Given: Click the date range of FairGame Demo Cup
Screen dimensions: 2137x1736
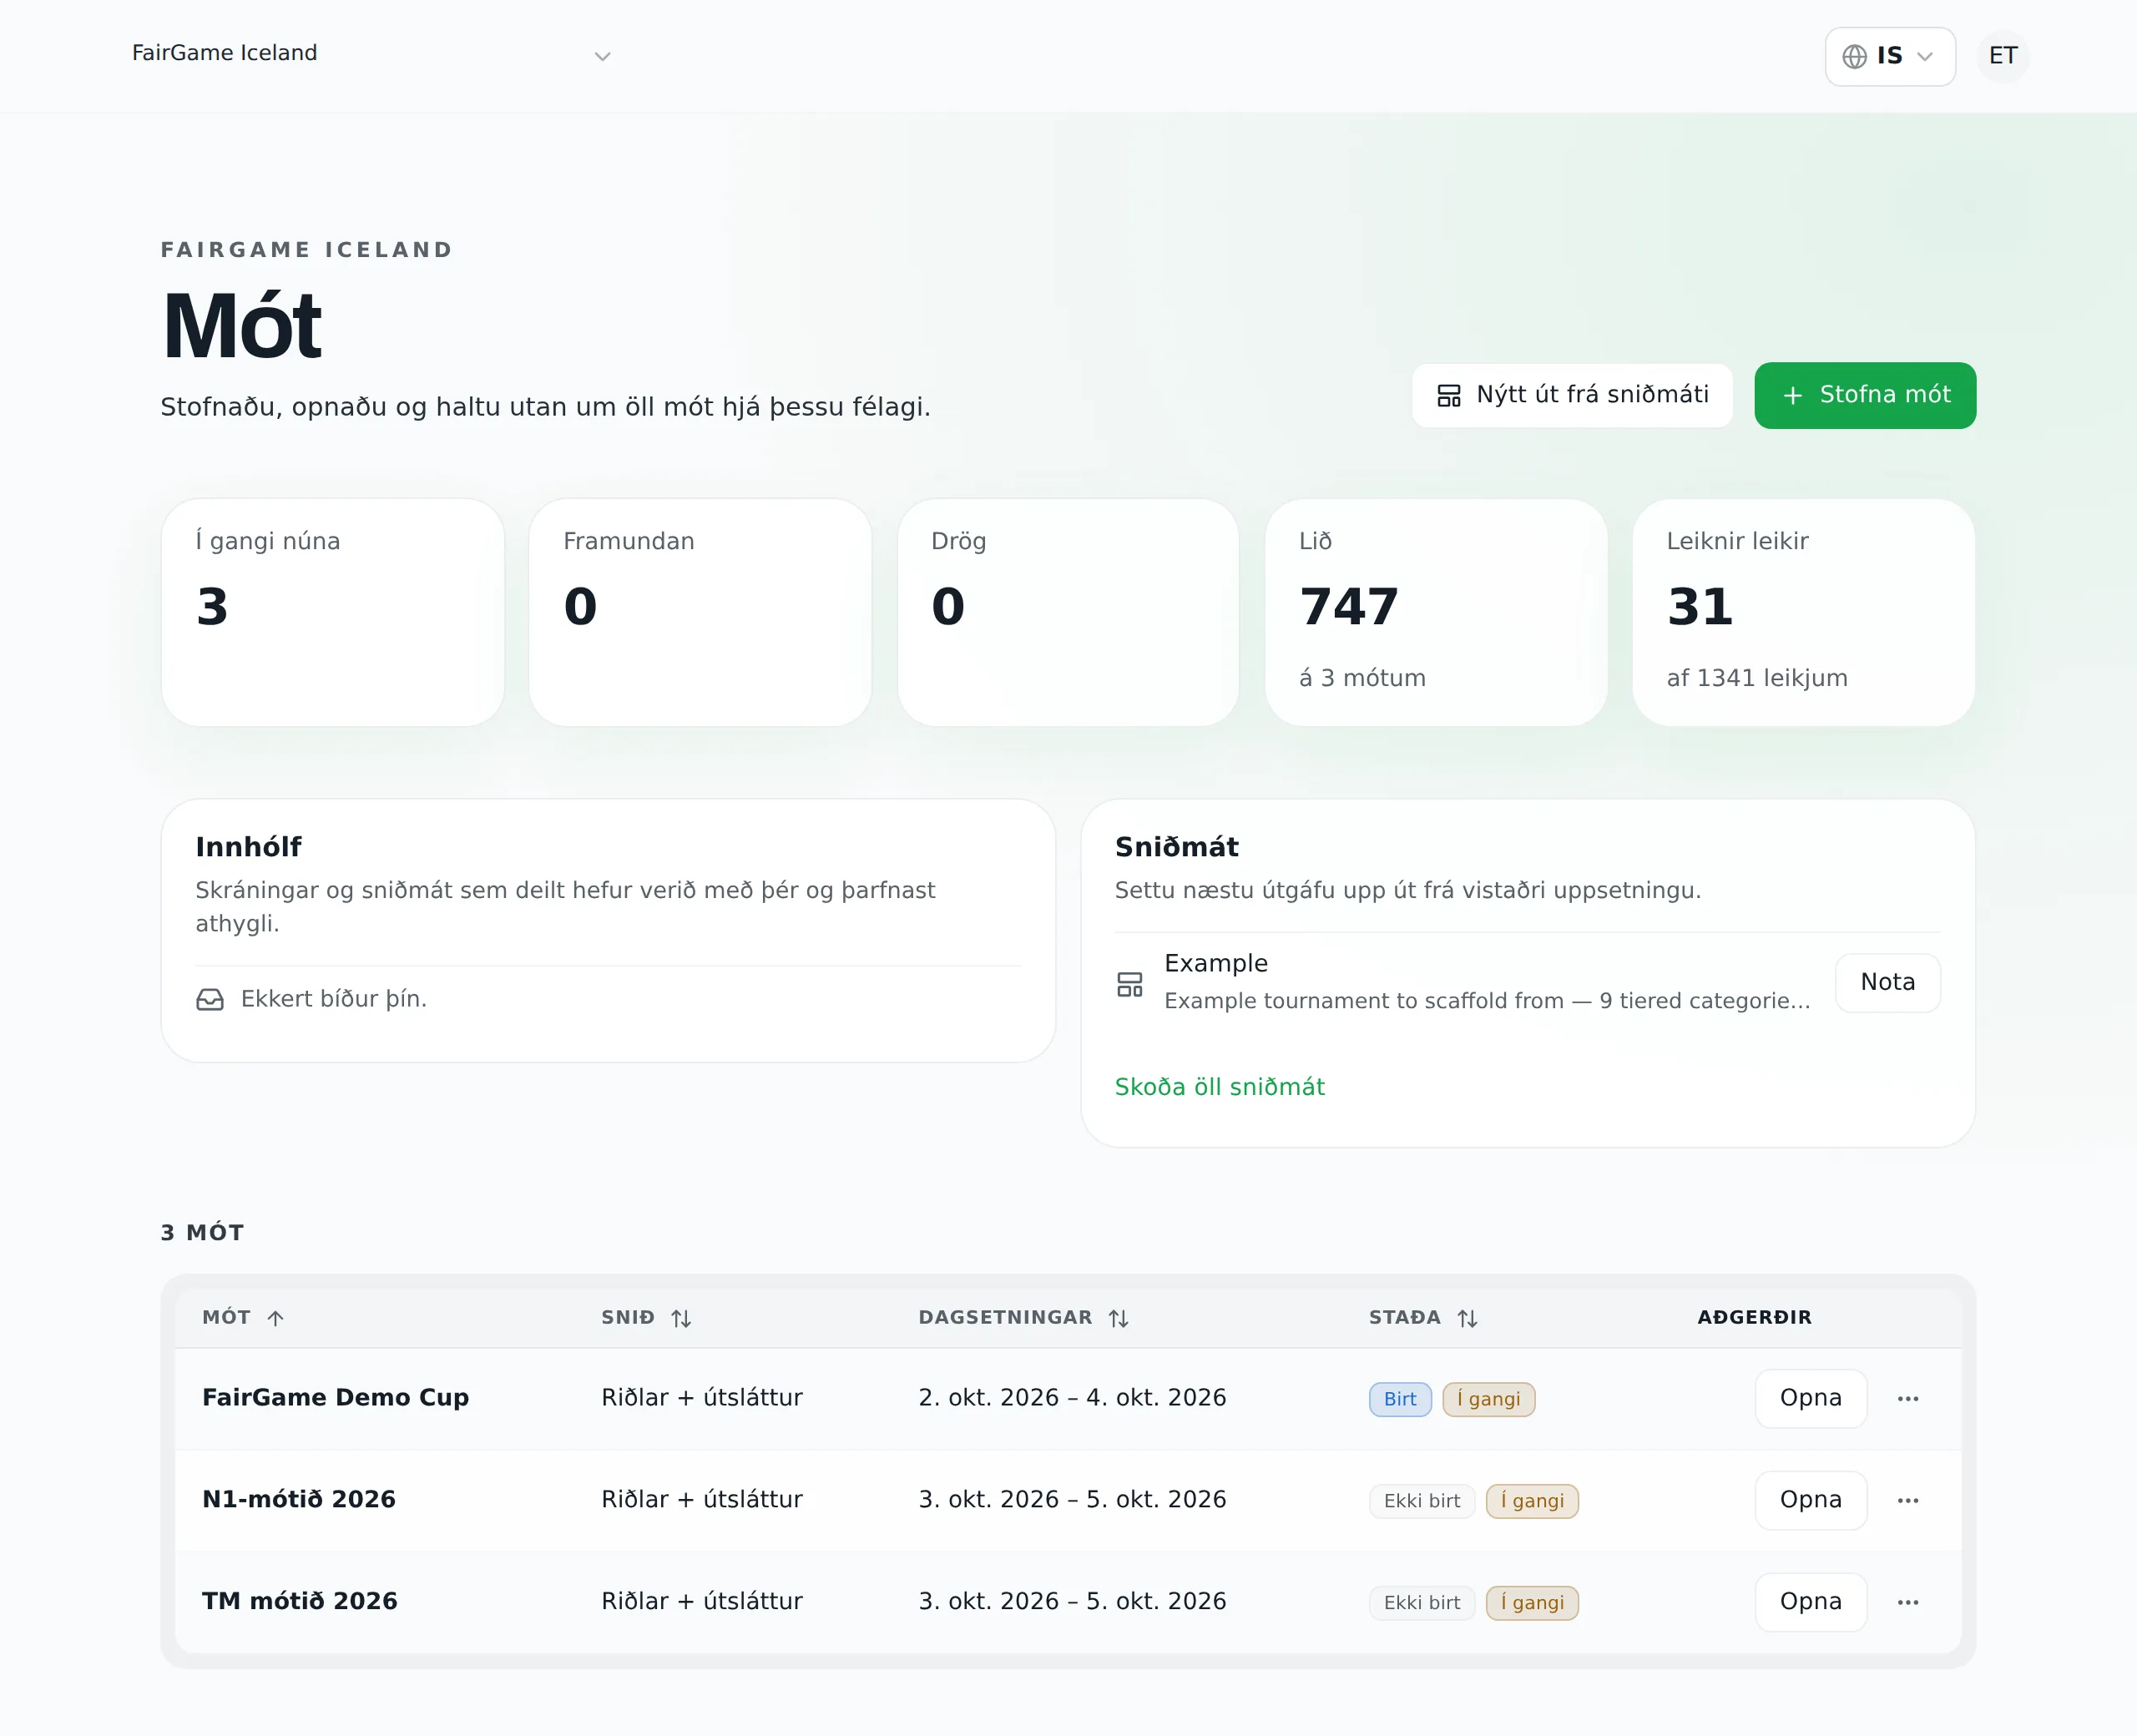Looking at the screenshot, I should [1072, 1397].
